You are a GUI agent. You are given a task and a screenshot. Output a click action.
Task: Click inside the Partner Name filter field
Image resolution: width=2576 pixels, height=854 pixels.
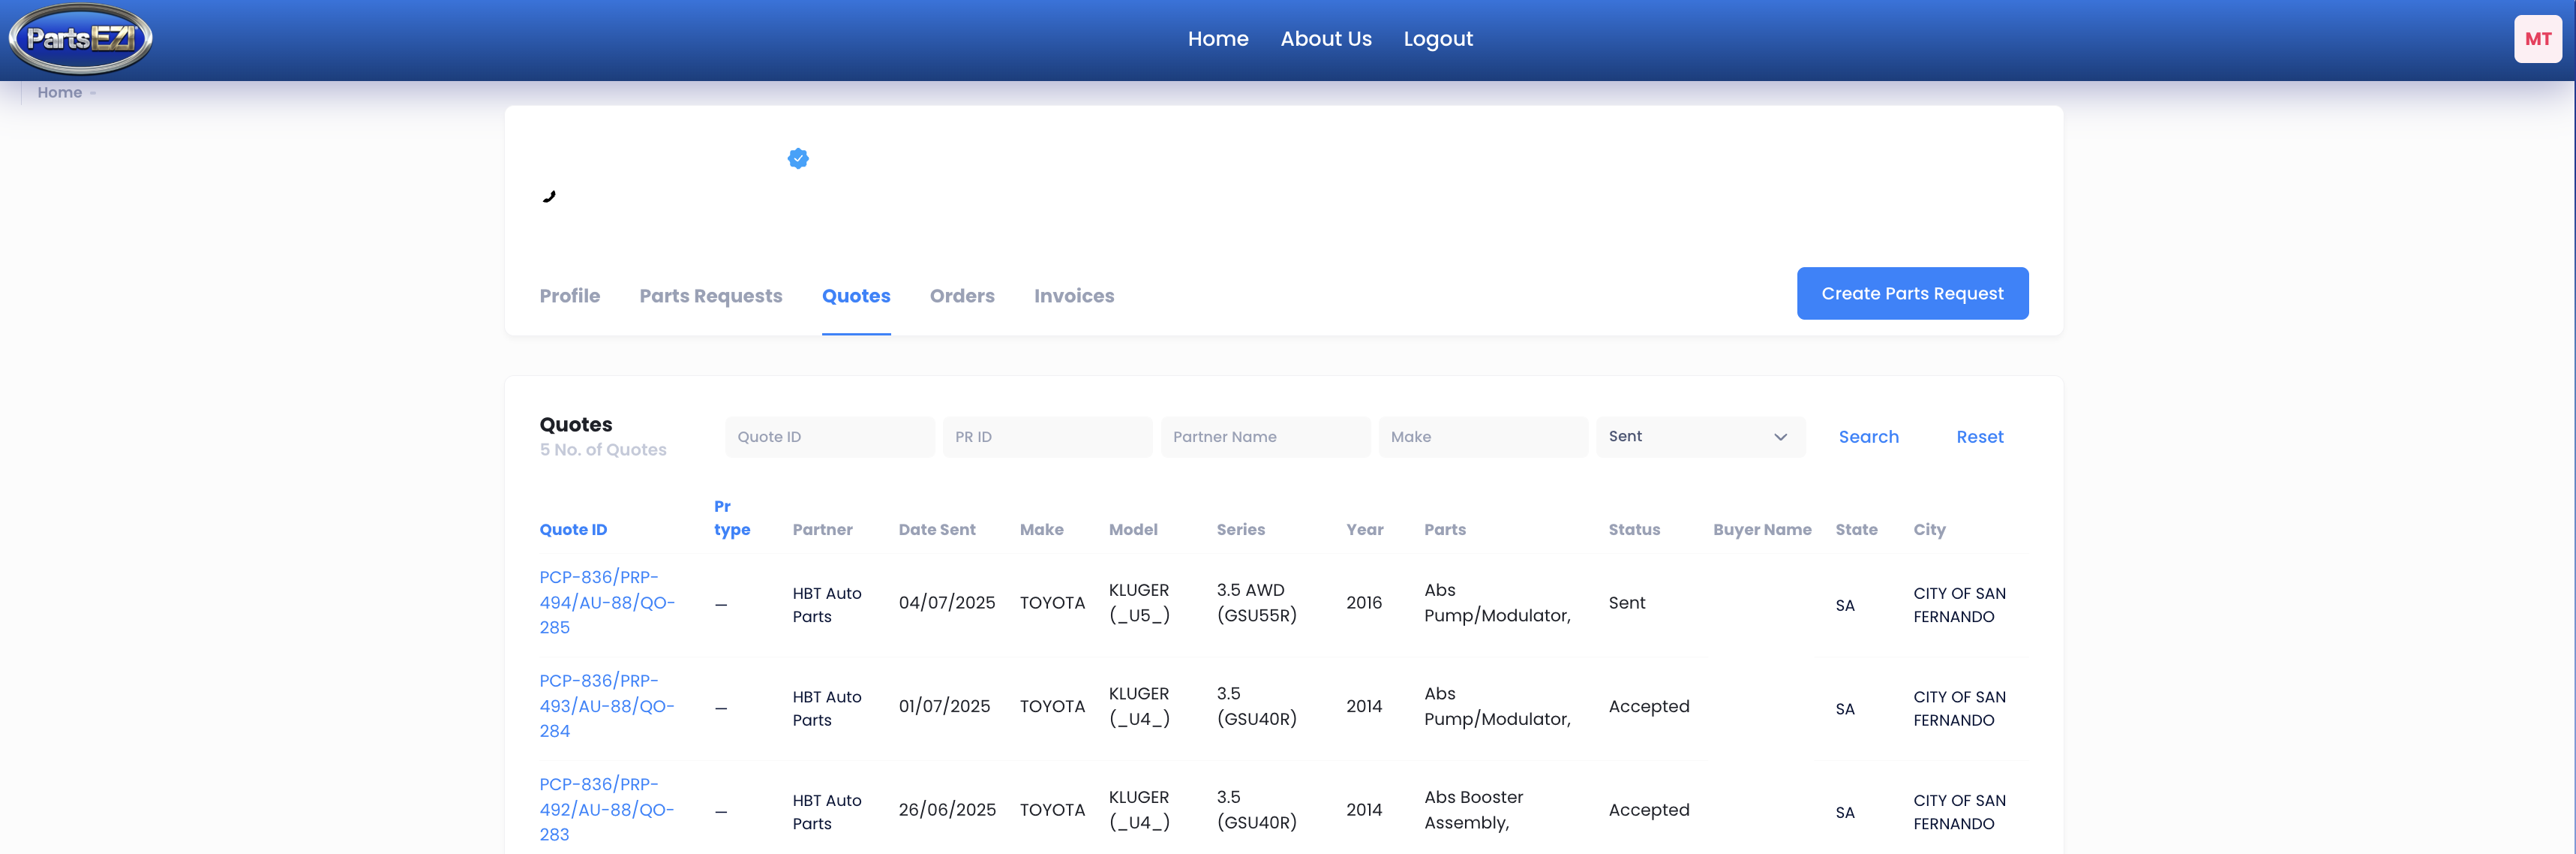coord(1265,436)
